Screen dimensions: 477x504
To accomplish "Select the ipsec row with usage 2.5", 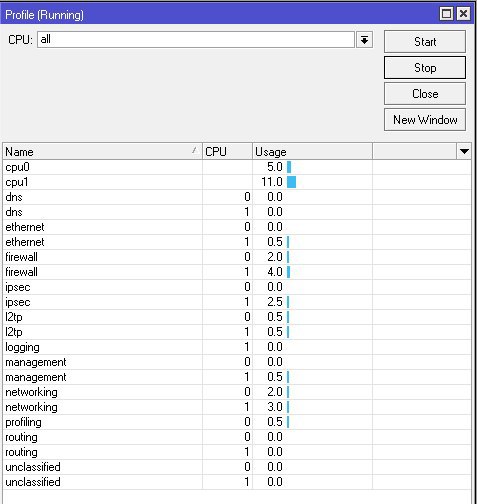I will click(237, 302).
